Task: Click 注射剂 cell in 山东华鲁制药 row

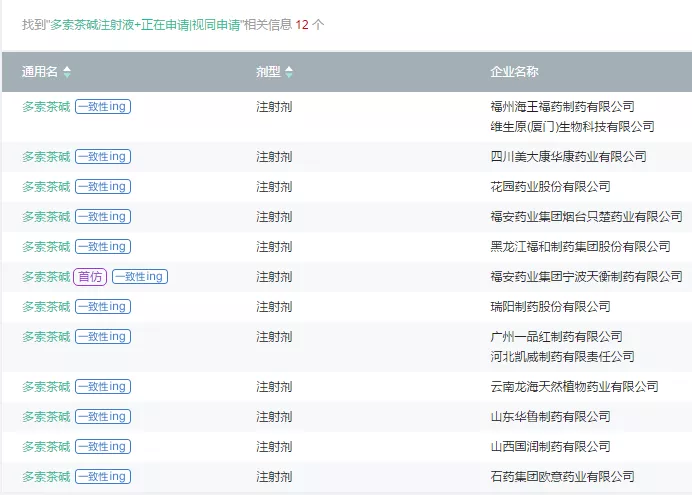Action: click(x=274, y=416)
